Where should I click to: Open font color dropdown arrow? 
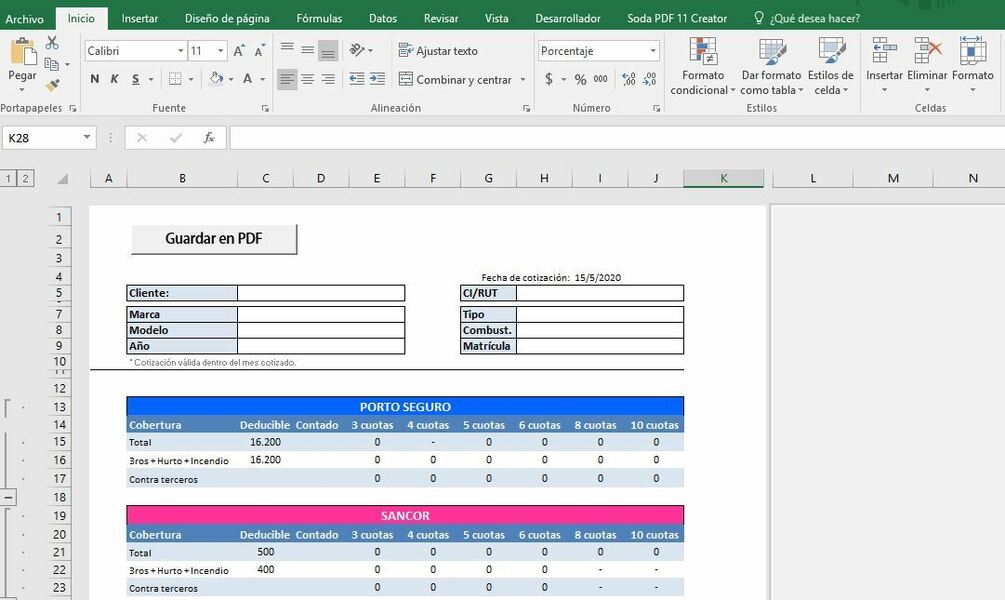click(263, 79)
